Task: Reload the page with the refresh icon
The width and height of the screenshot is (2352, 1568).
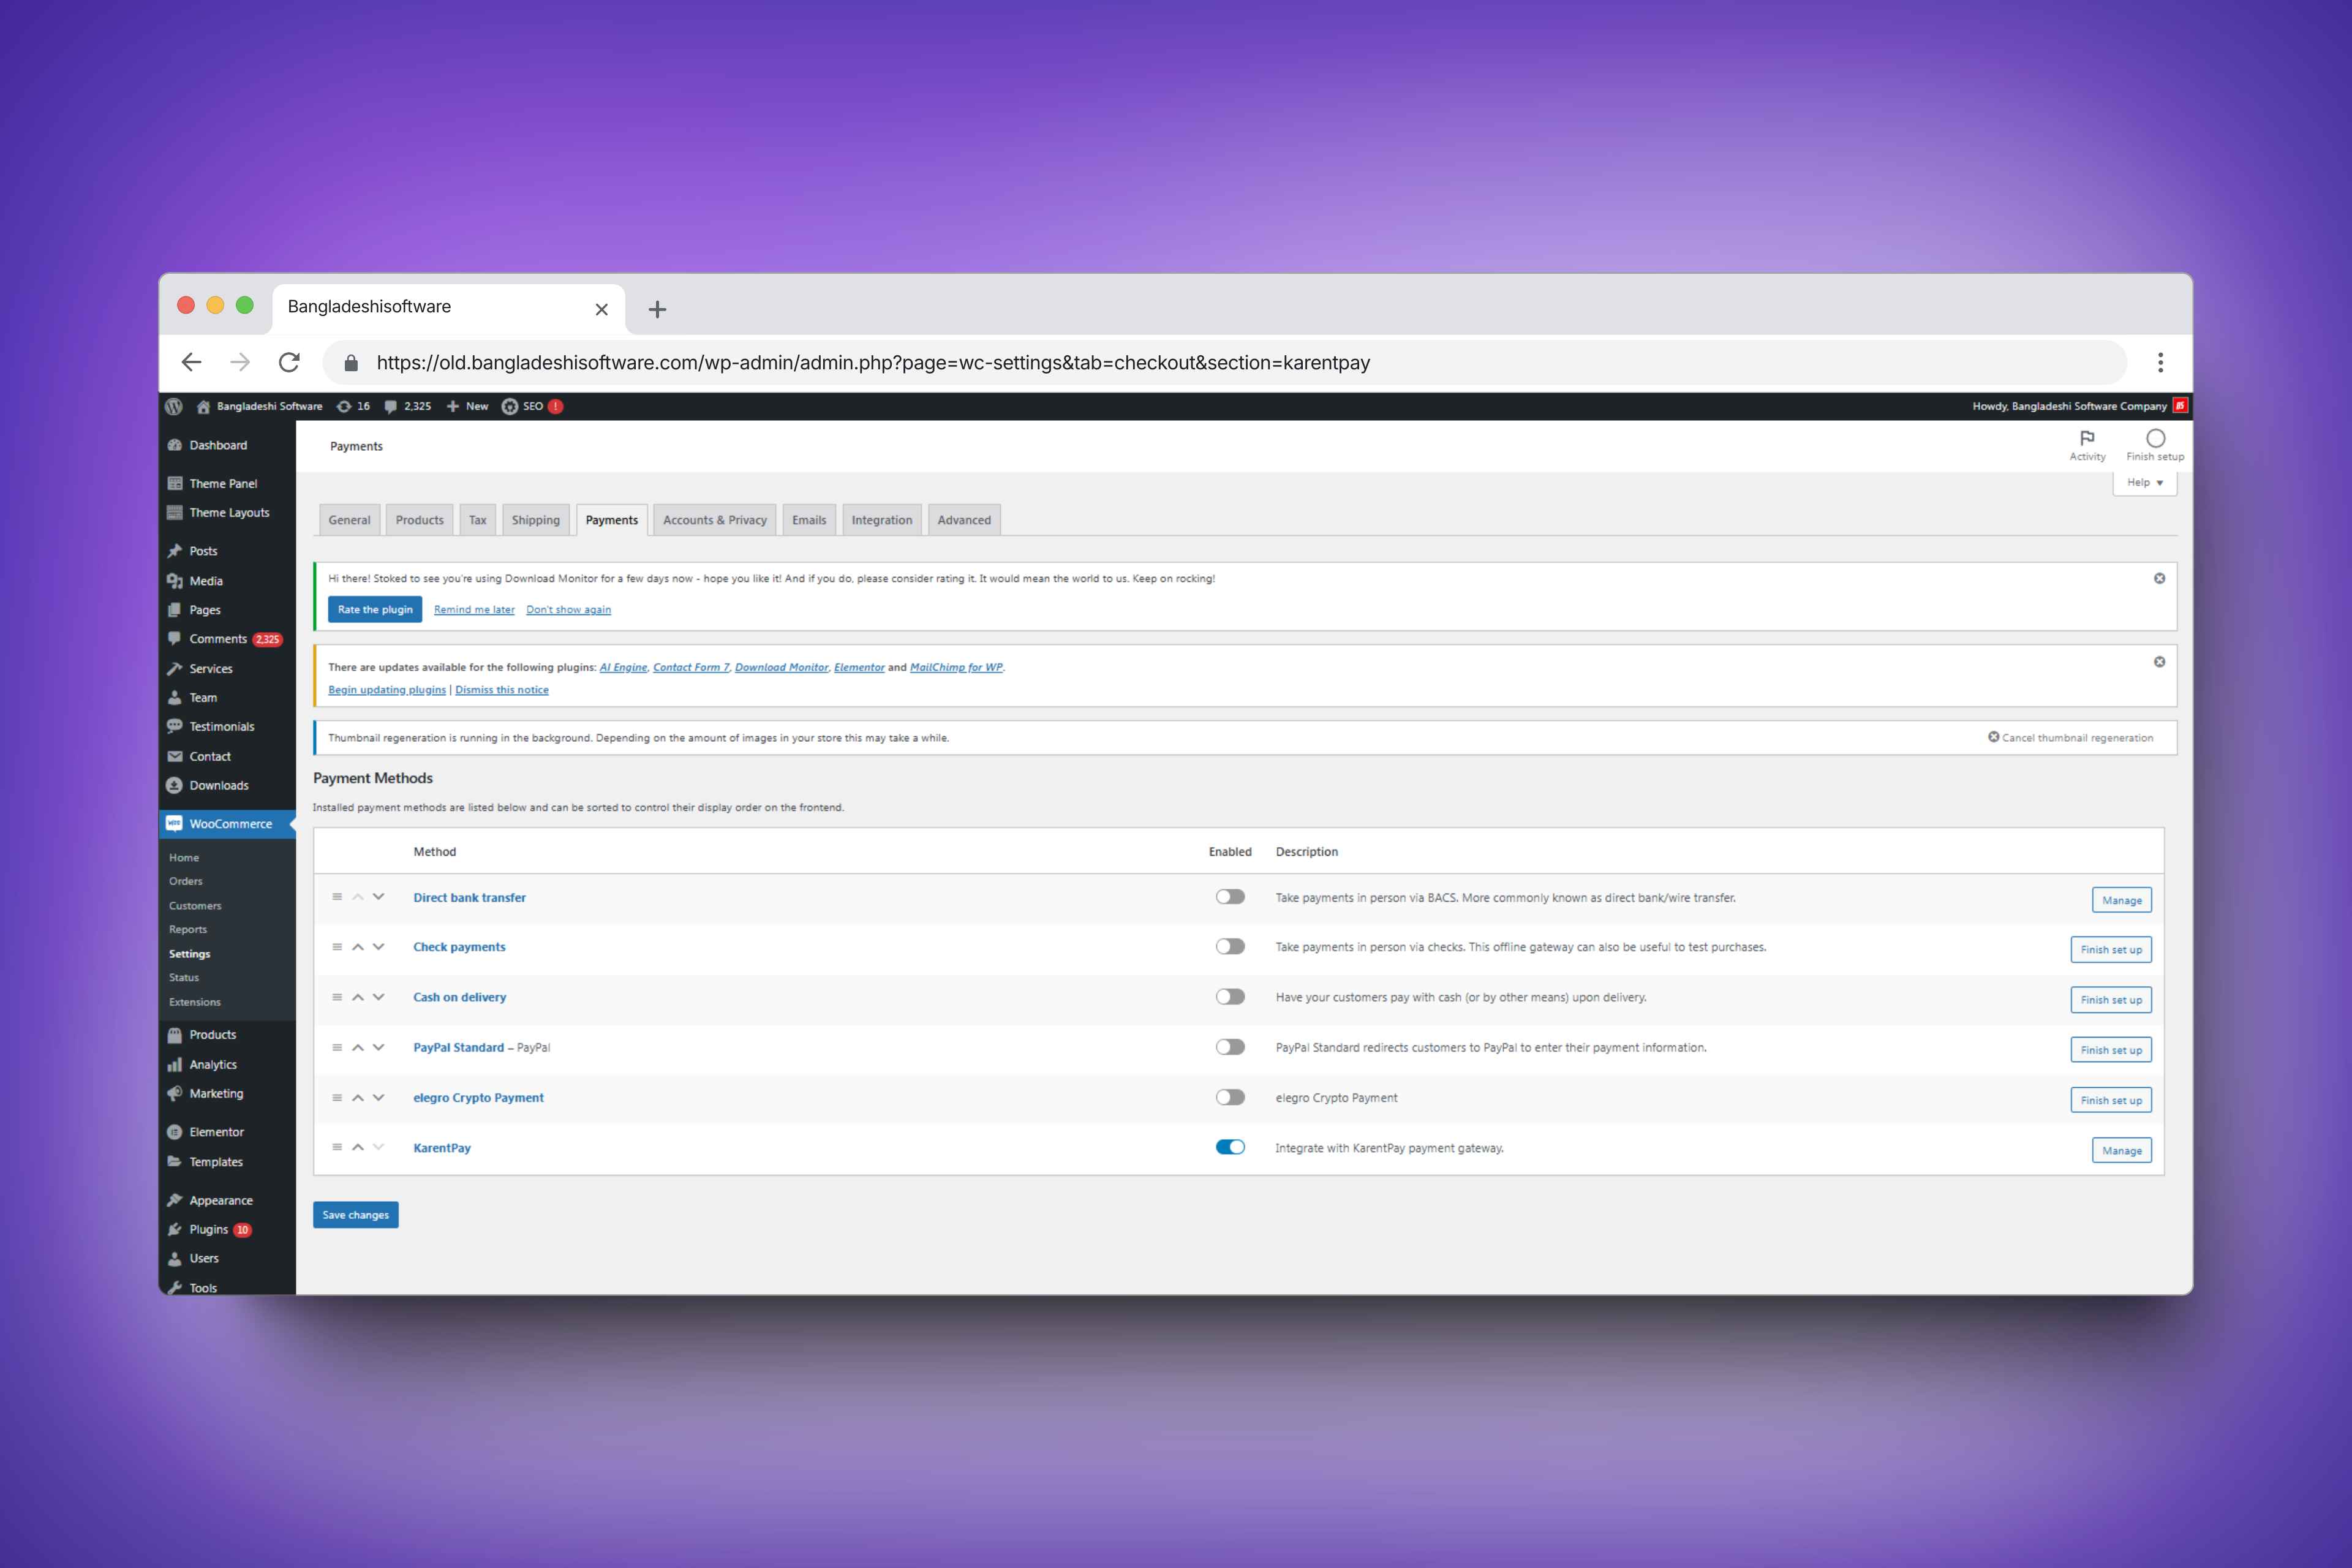Action: pos(289,362)
